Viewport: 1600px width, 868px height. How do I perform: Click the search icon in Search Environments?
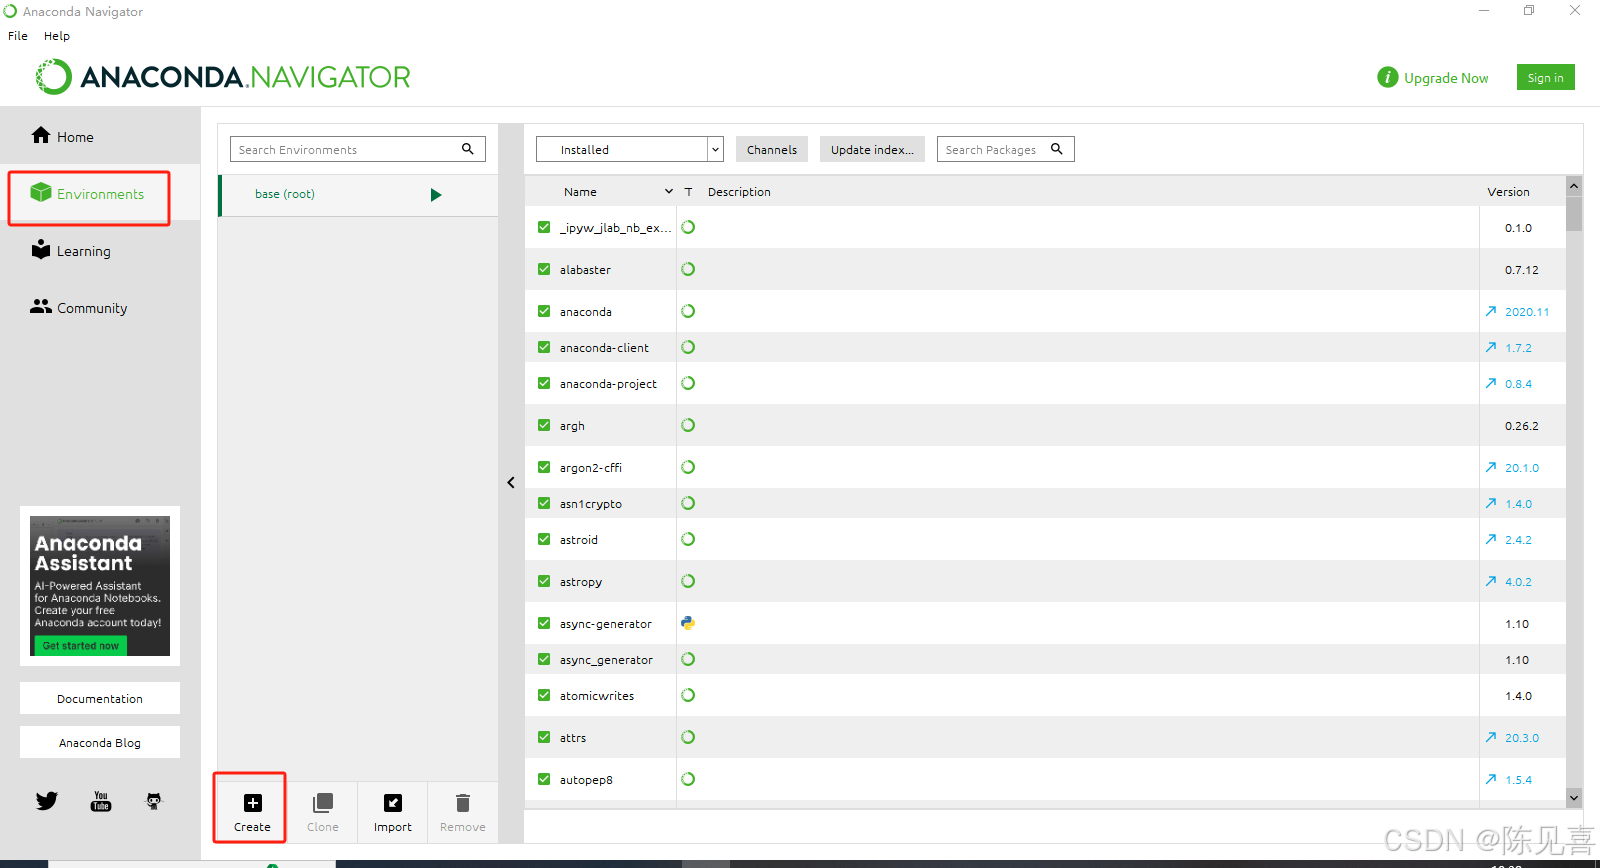coord(467,149)
